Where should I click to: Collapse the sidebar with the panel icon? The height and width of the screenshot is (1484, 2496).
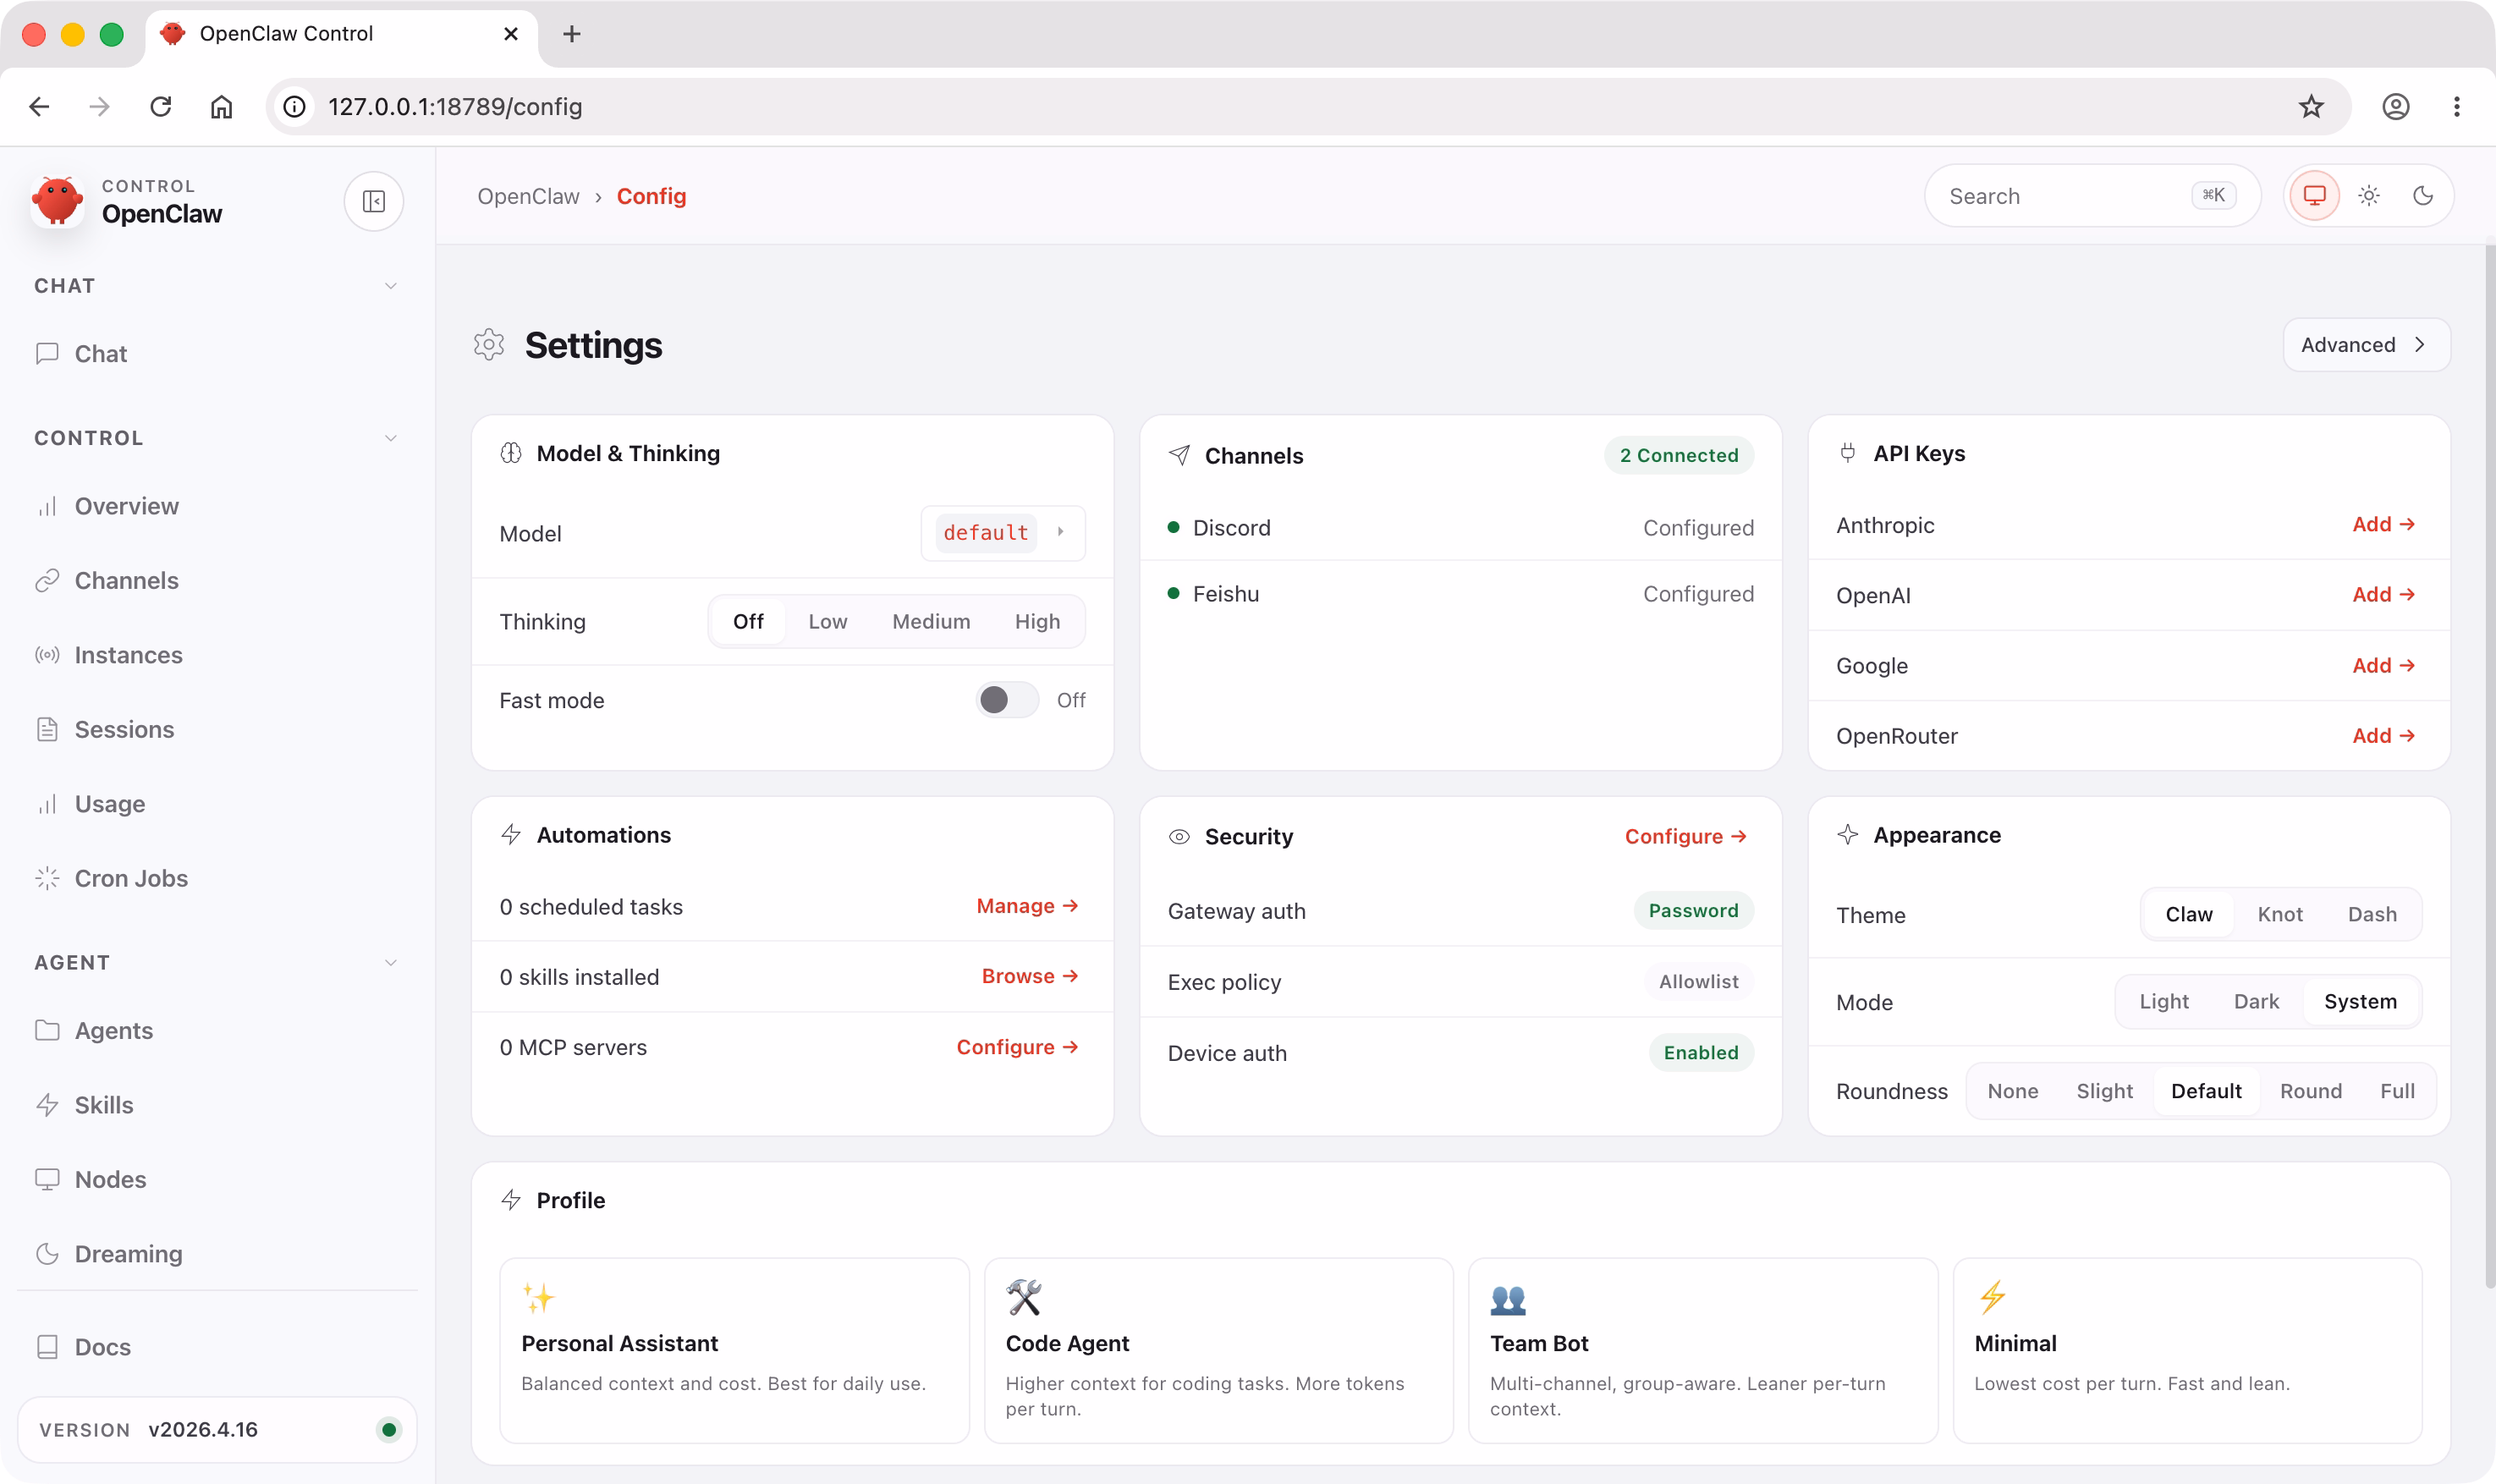point(373,201)
